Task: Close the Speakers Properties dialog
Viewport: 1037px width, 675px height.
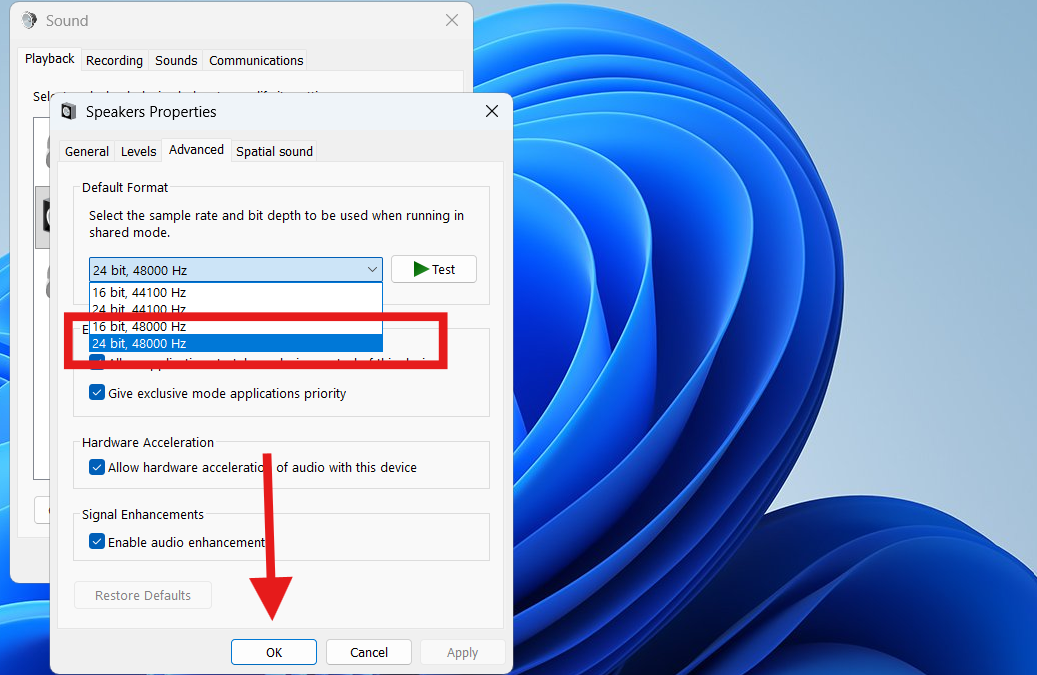Action: (x=491, y=111)
